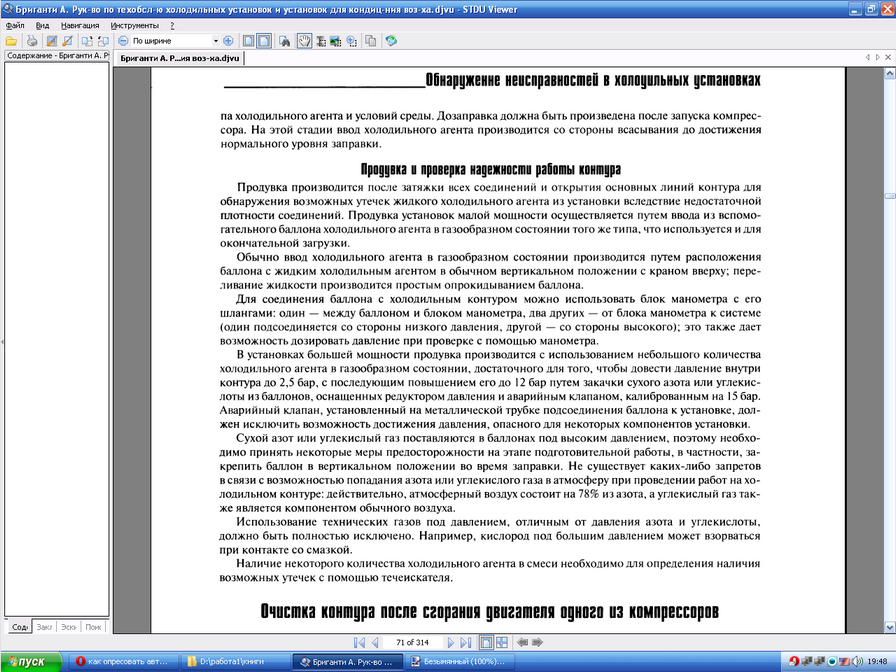Viewport: 896px width, 672px height.
Task: Zoom out with the minus button
Action: [x=123, y=41]
